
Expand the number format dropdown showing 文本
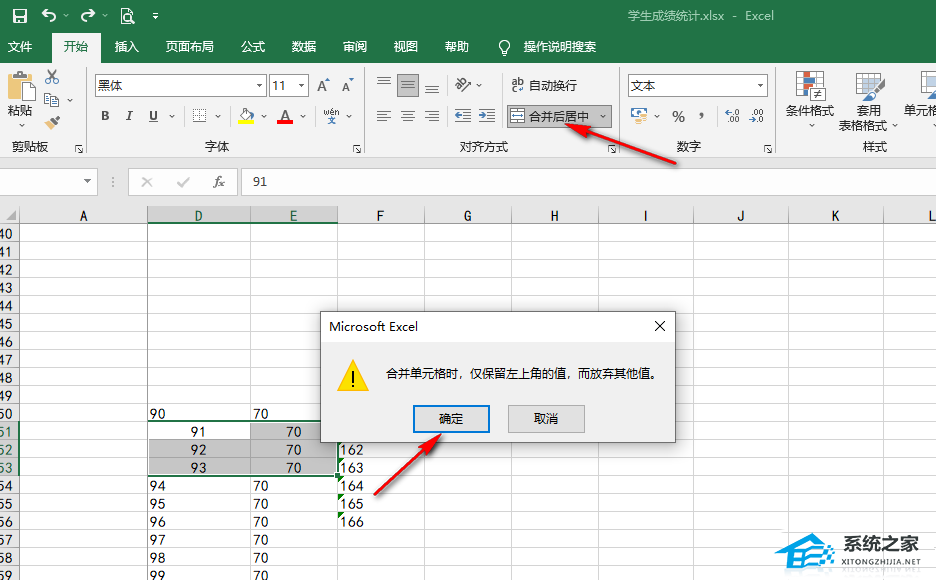coord(760,86)
